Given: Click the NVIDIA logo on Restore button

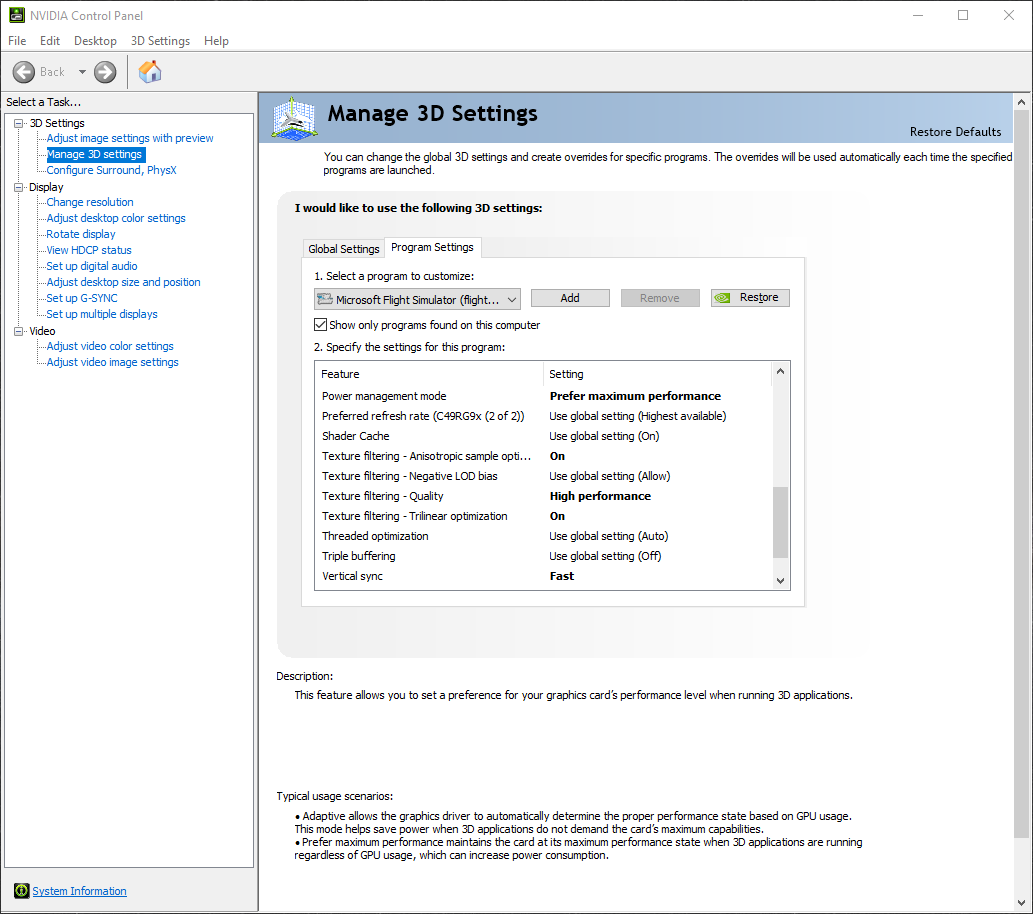Looking at the screenshot, I should tap(723, 298).
